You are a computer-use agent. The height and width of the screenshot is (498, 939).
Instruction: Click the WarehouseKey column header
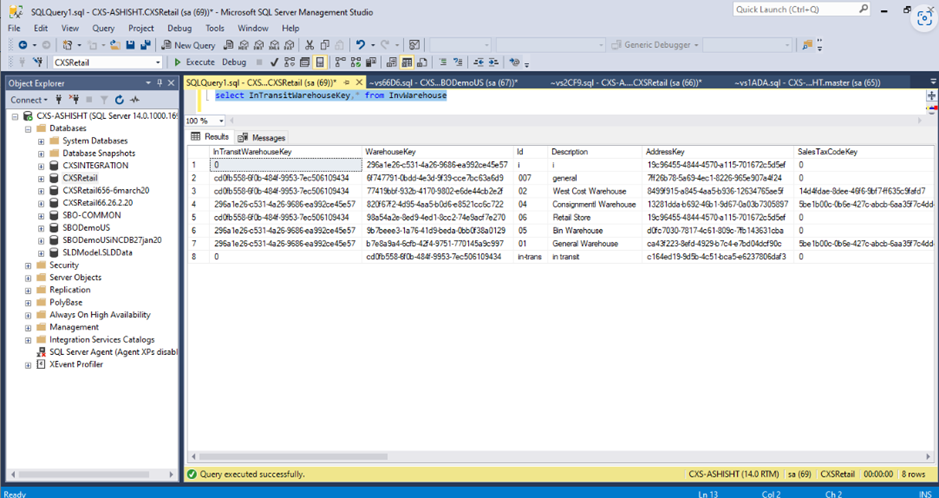coord(438,152)
